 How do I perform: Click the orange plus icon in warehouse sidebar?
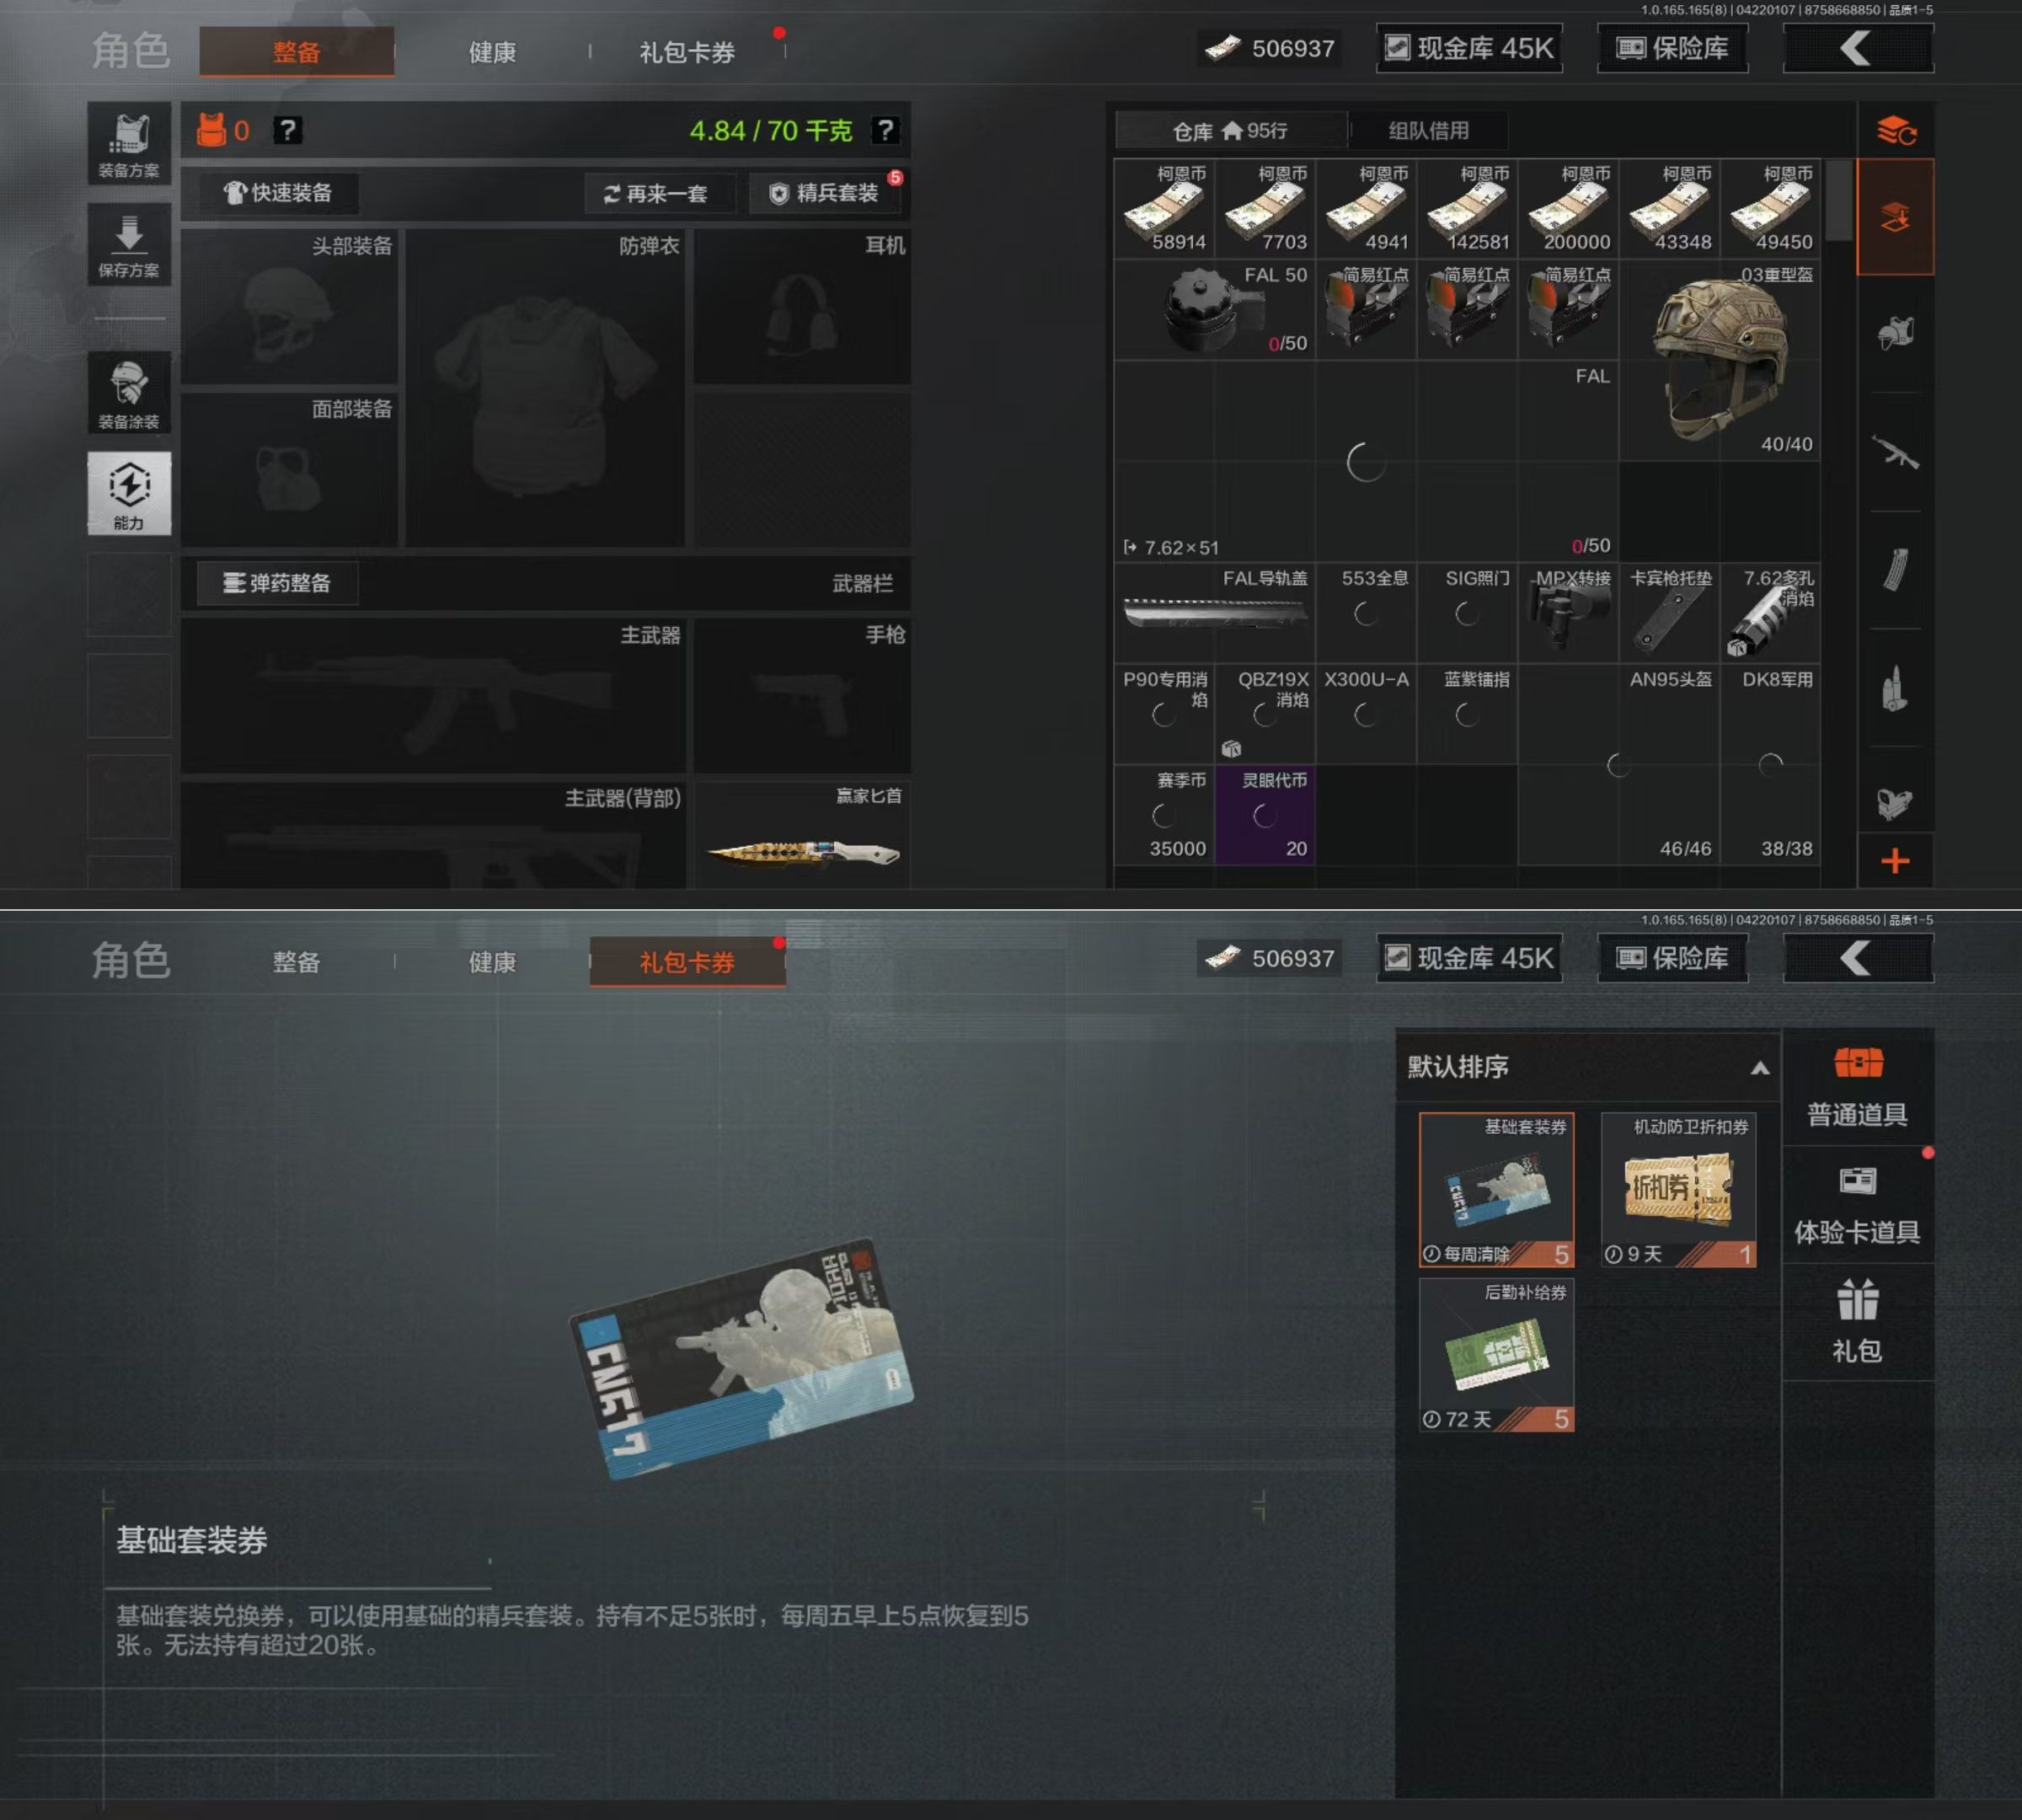1895,860
